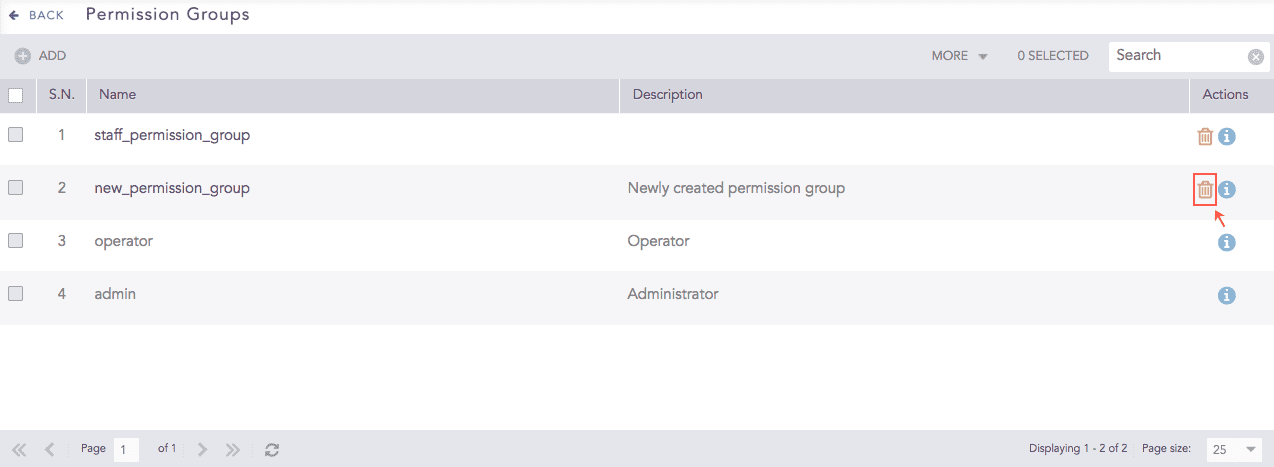
Task: Delete new_permission_group using trash icon
Action: click(1205, 189)
